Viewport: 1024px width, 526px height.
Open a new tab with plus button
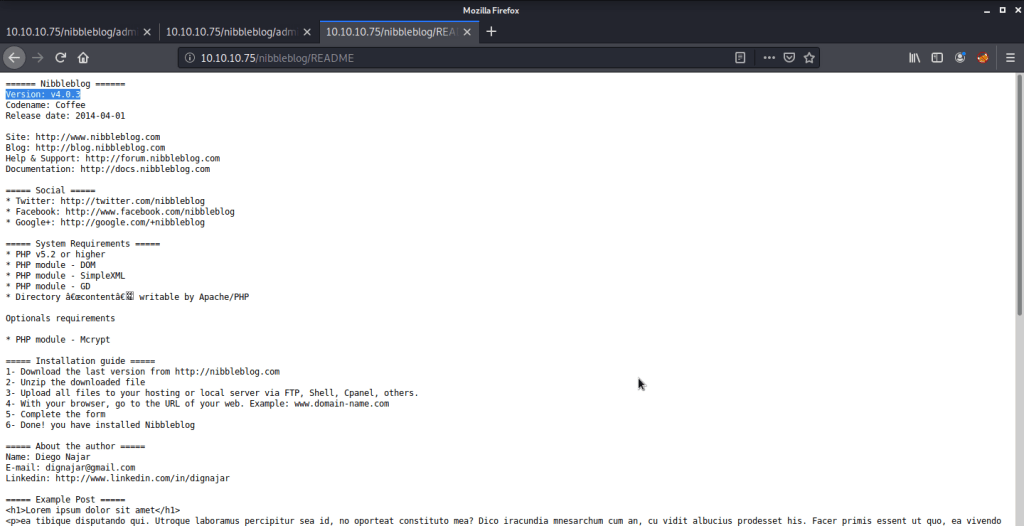pyautogui.click(x=491, y=32)
